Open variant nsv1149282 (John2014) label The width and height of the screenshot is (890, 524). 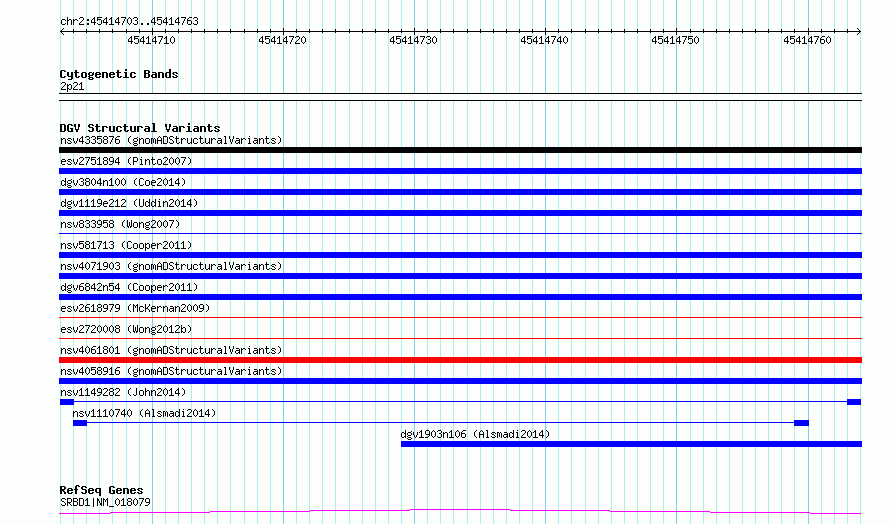coord(123,392)
